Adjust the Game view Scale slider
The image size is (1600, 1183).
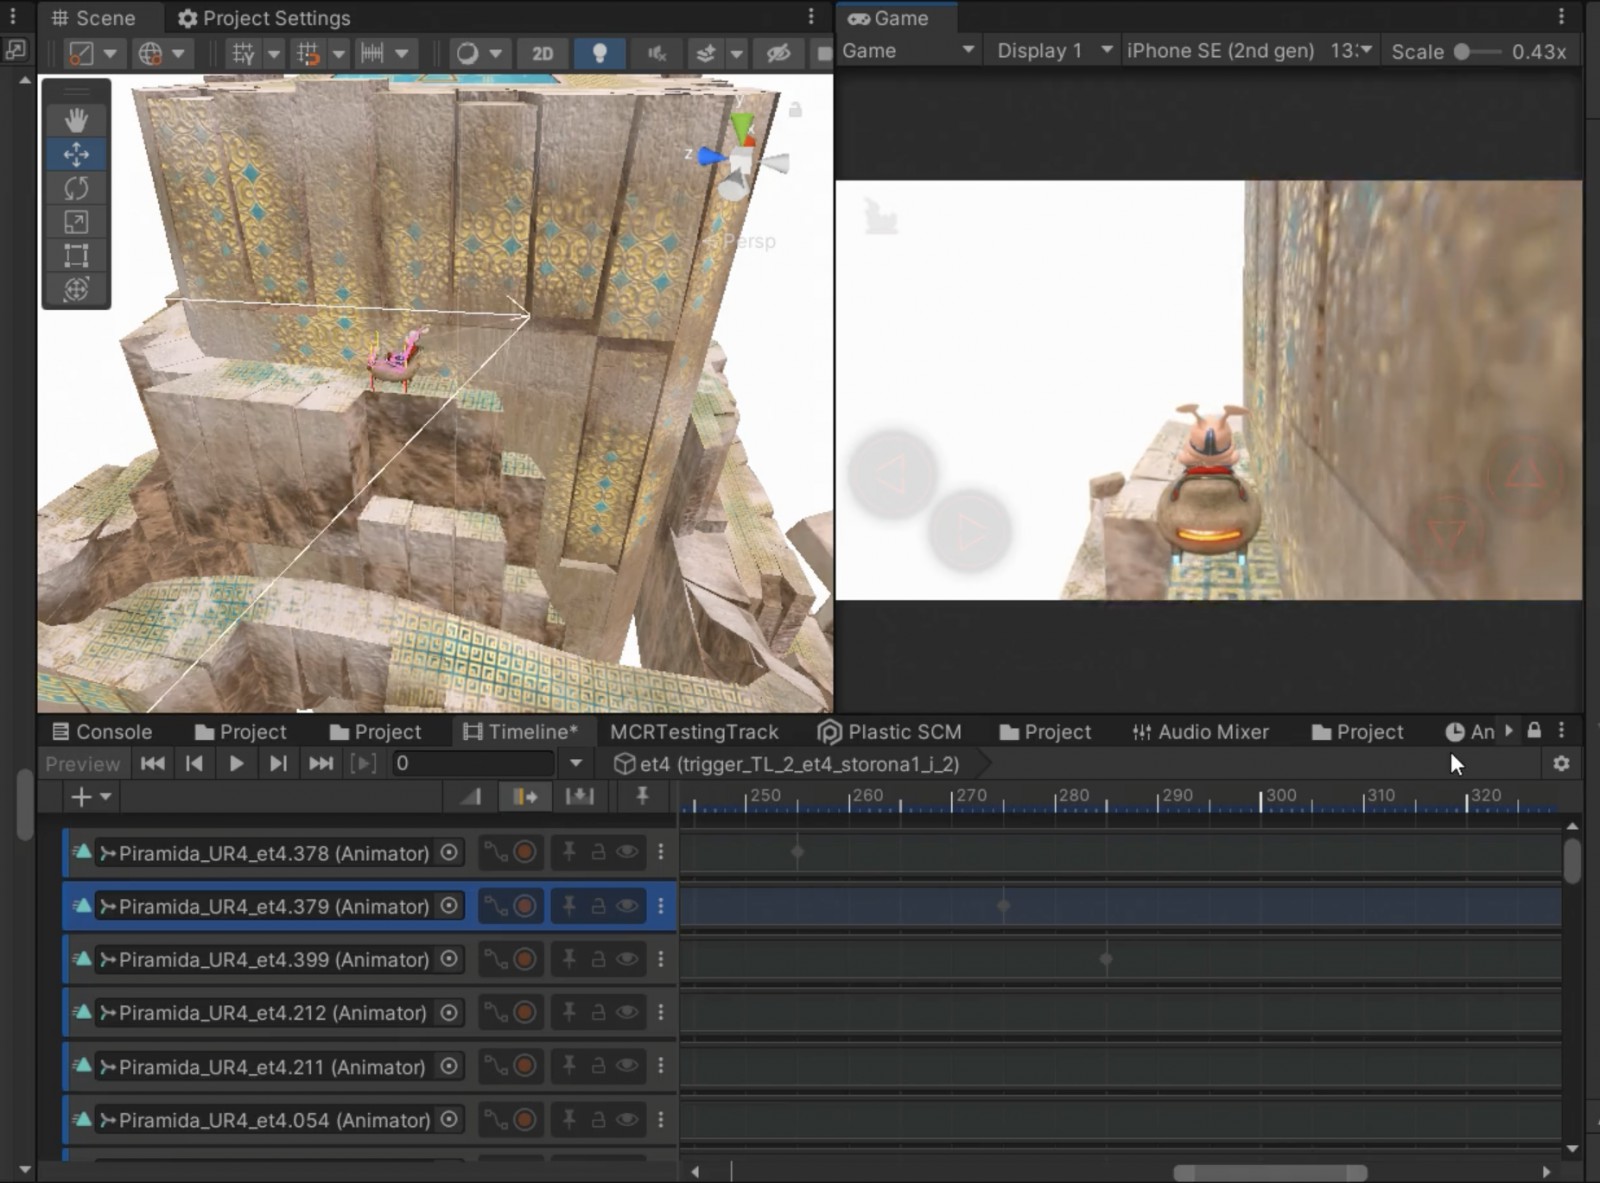click(1478, 52)
